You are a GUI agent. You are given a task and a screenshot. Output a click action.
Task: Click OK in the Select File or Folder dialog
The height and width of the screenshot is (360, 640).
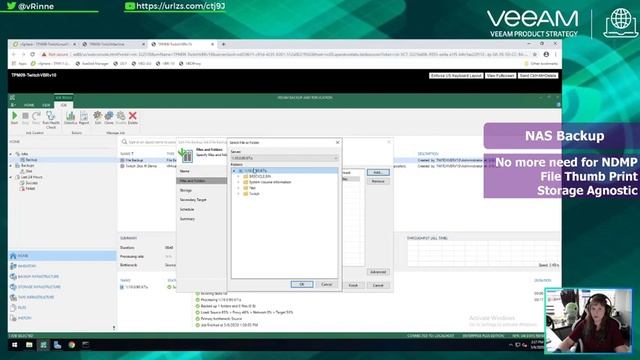[x=302, y=284]
